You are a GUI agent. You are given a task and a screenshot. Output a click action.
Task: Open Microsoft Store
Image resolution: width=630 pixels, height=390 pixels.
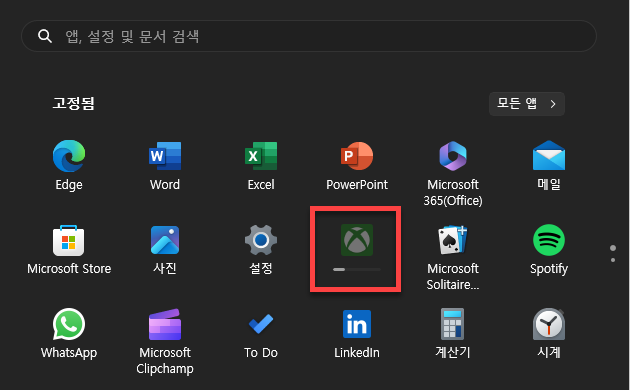pyautogui.click(x=69, y=249)
